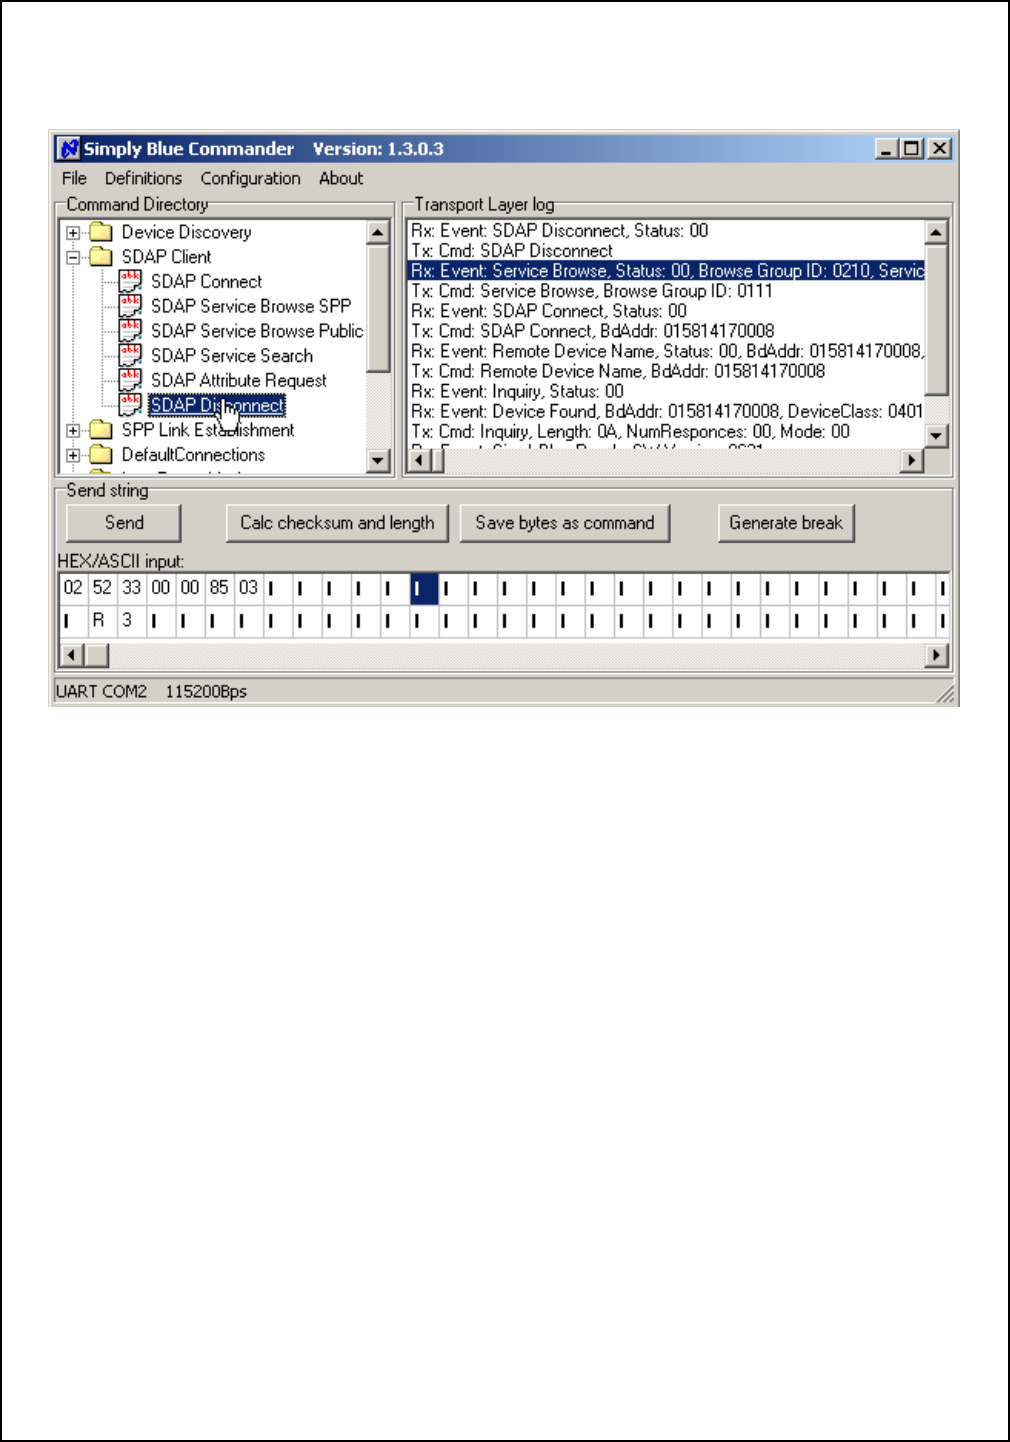Click Calc checksum and length button
Viewport: 1010px width, 1442px height.
337,523
